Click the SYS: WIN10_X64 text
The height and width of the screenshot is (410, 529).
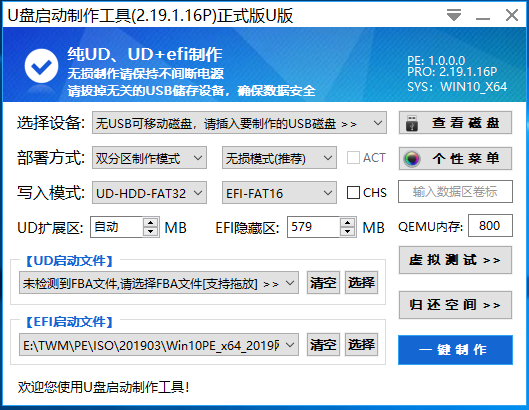point(457,87)
